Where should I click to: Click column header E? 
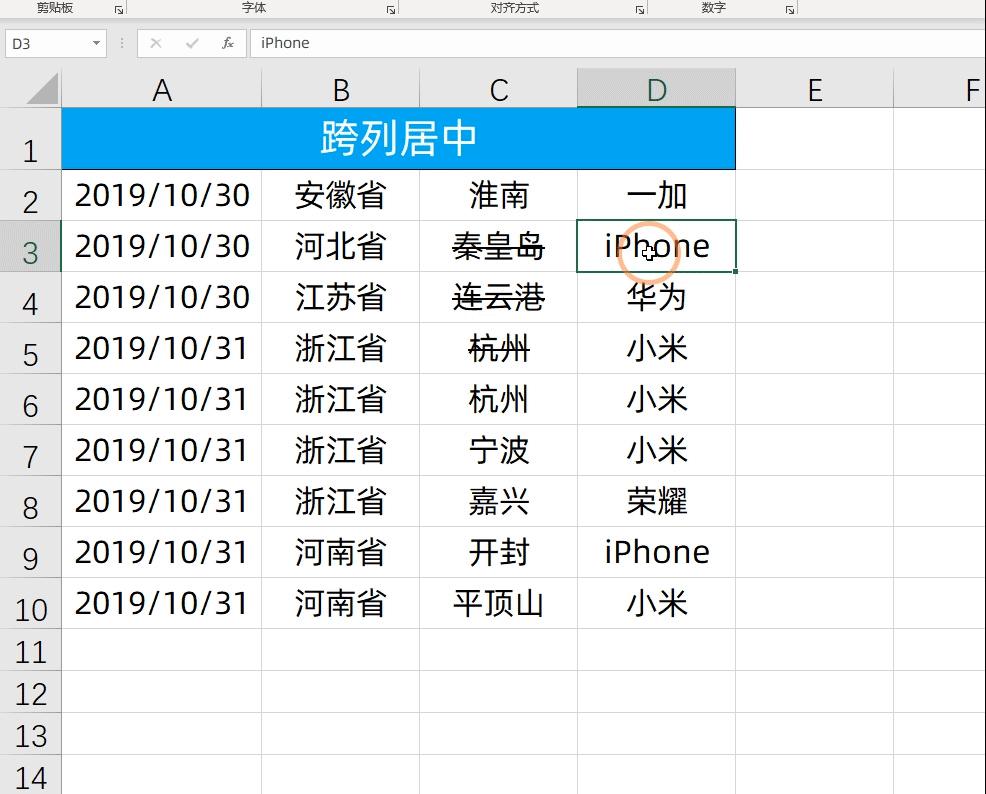pos(814,89)
